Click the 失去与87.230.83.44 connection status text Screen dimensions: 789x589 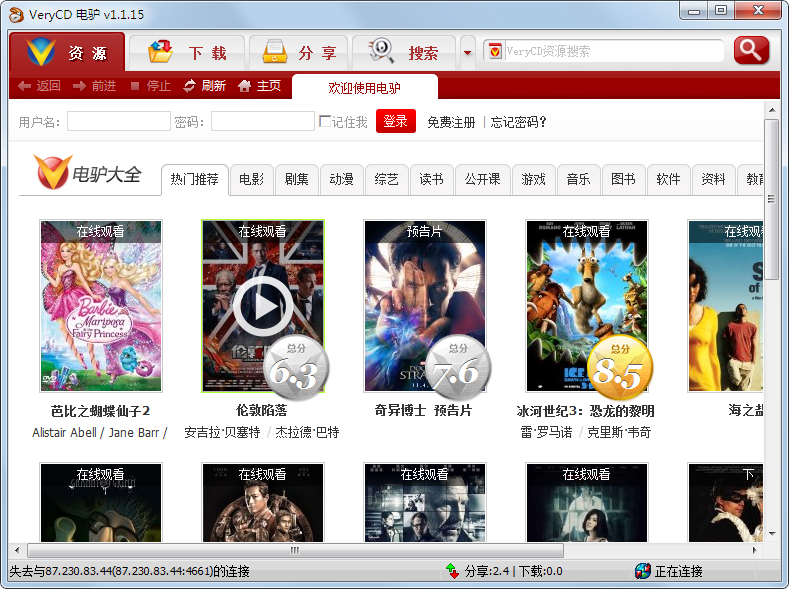[x=130, y=571]
